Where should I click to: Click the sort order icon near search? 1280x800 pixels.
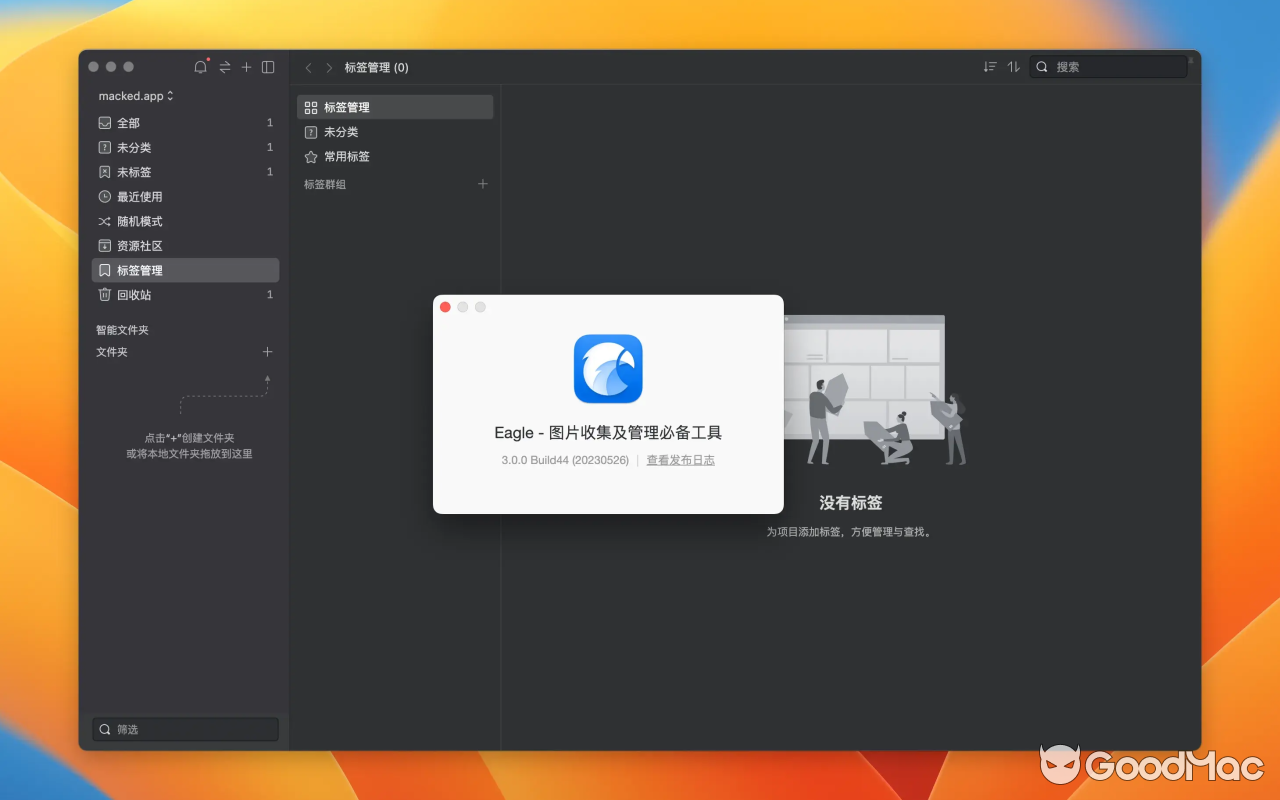[x=990, y=66]
